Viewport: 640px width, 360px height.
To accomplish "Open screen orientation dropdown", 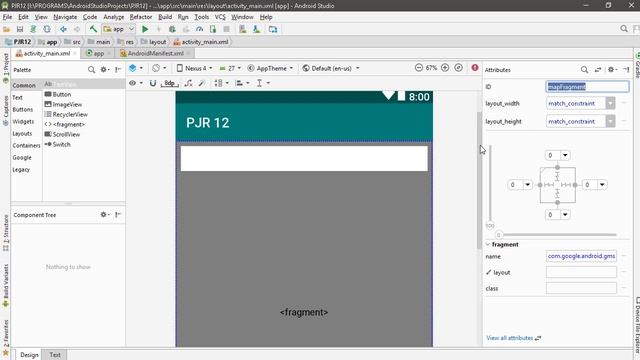I will (159, 68).
